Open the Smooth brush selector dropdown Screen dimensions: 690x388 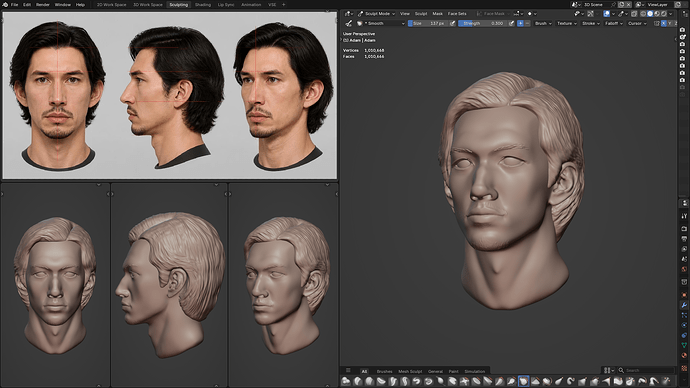click(381, 23)
